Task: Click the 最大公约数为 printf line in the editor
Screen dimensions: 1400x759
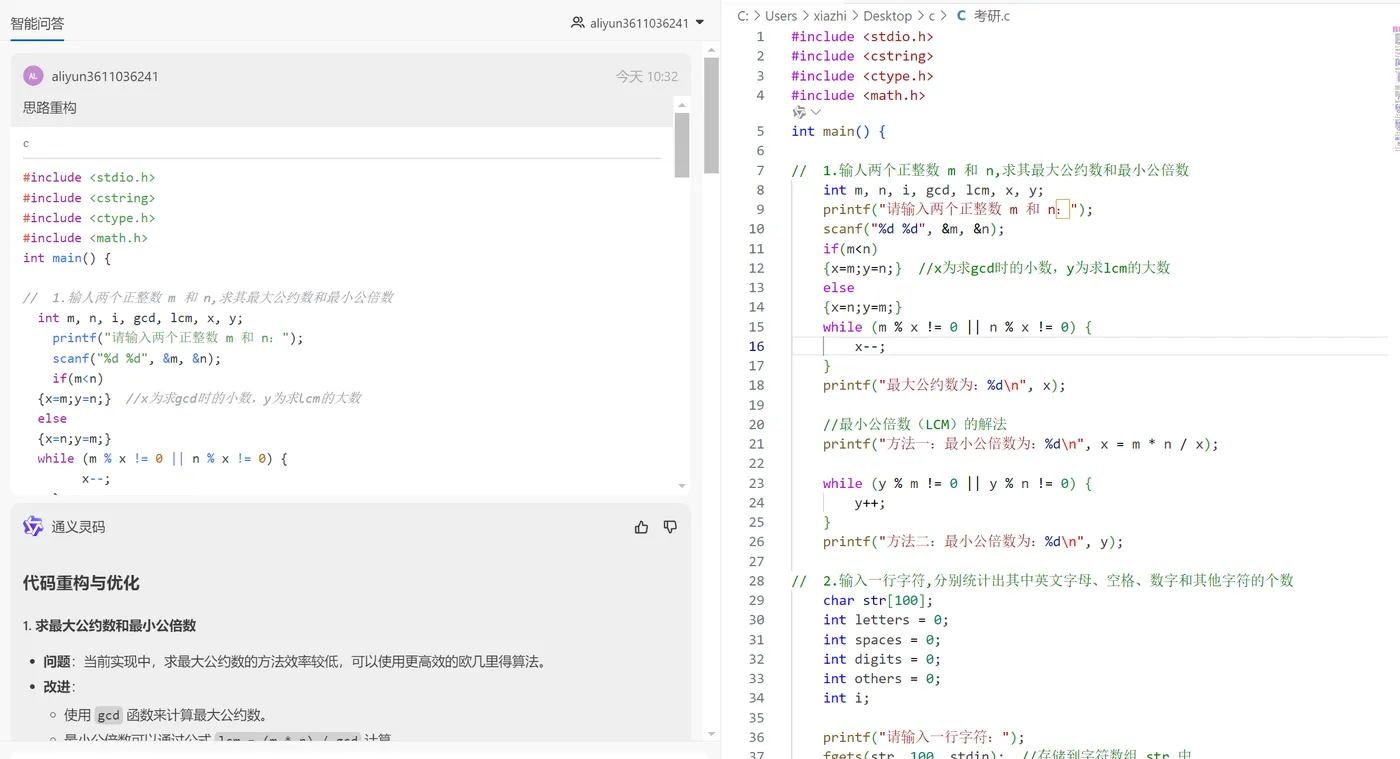Action: (944, 385)
